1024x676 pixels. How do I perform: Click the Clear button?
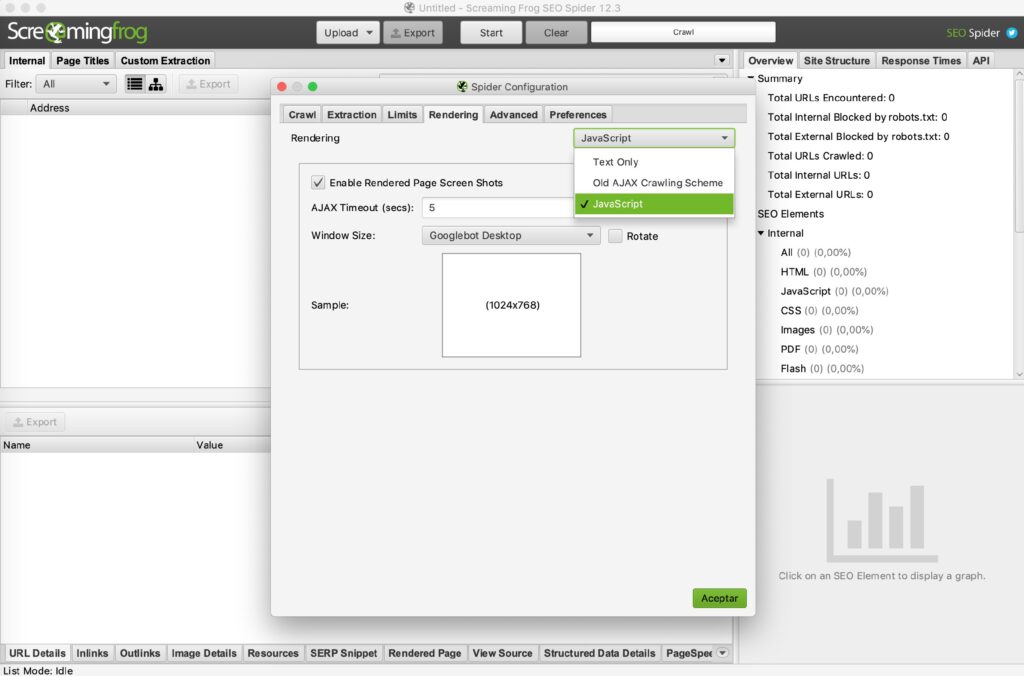click(x=556, y=33)
